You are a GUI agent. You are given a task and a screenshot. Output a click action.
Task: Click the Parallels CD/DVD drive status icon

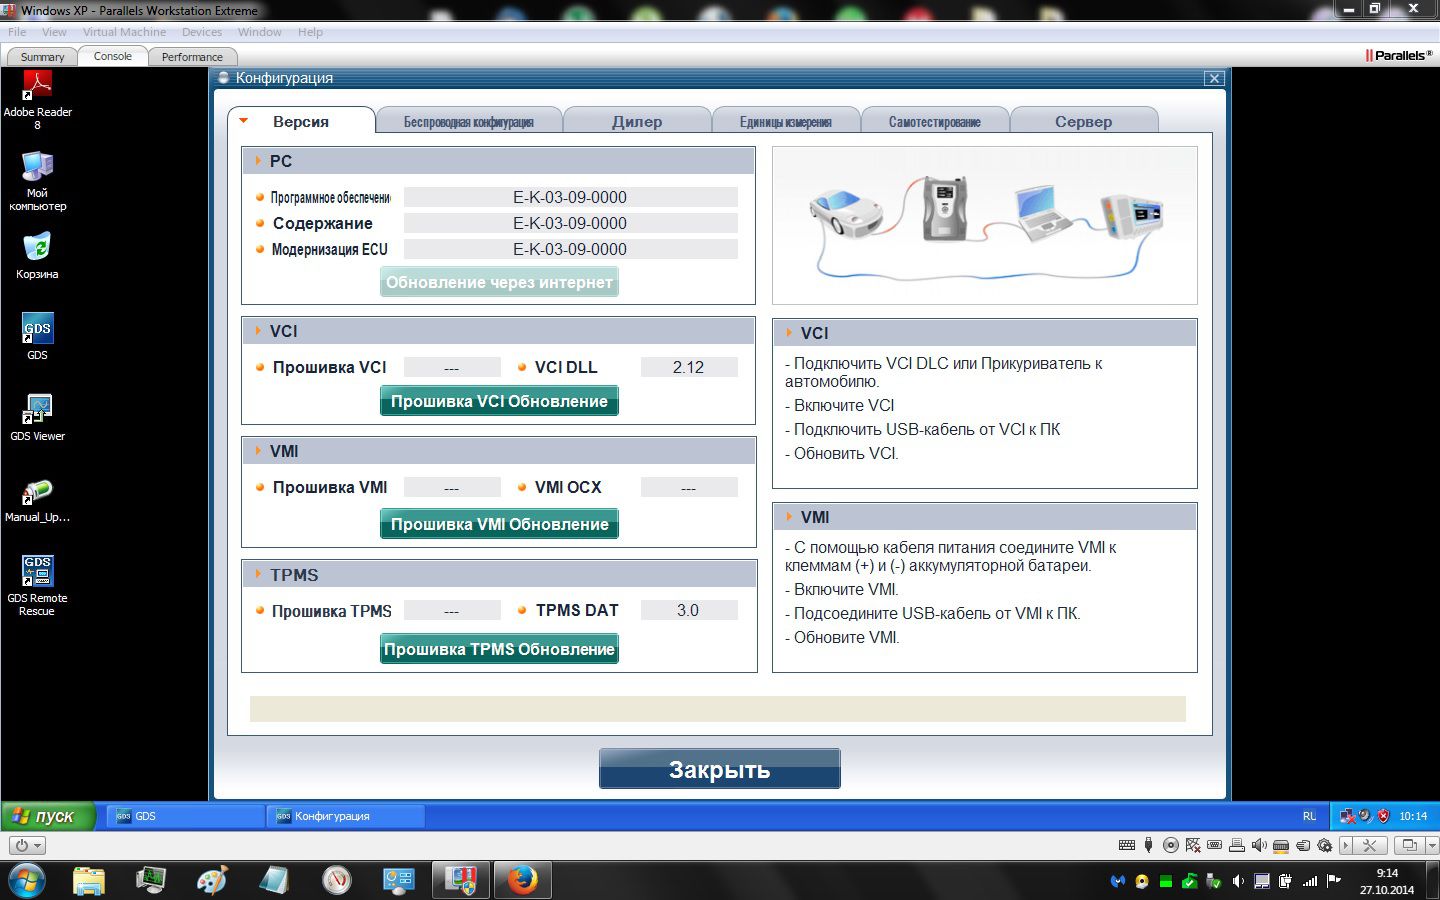1171,845
